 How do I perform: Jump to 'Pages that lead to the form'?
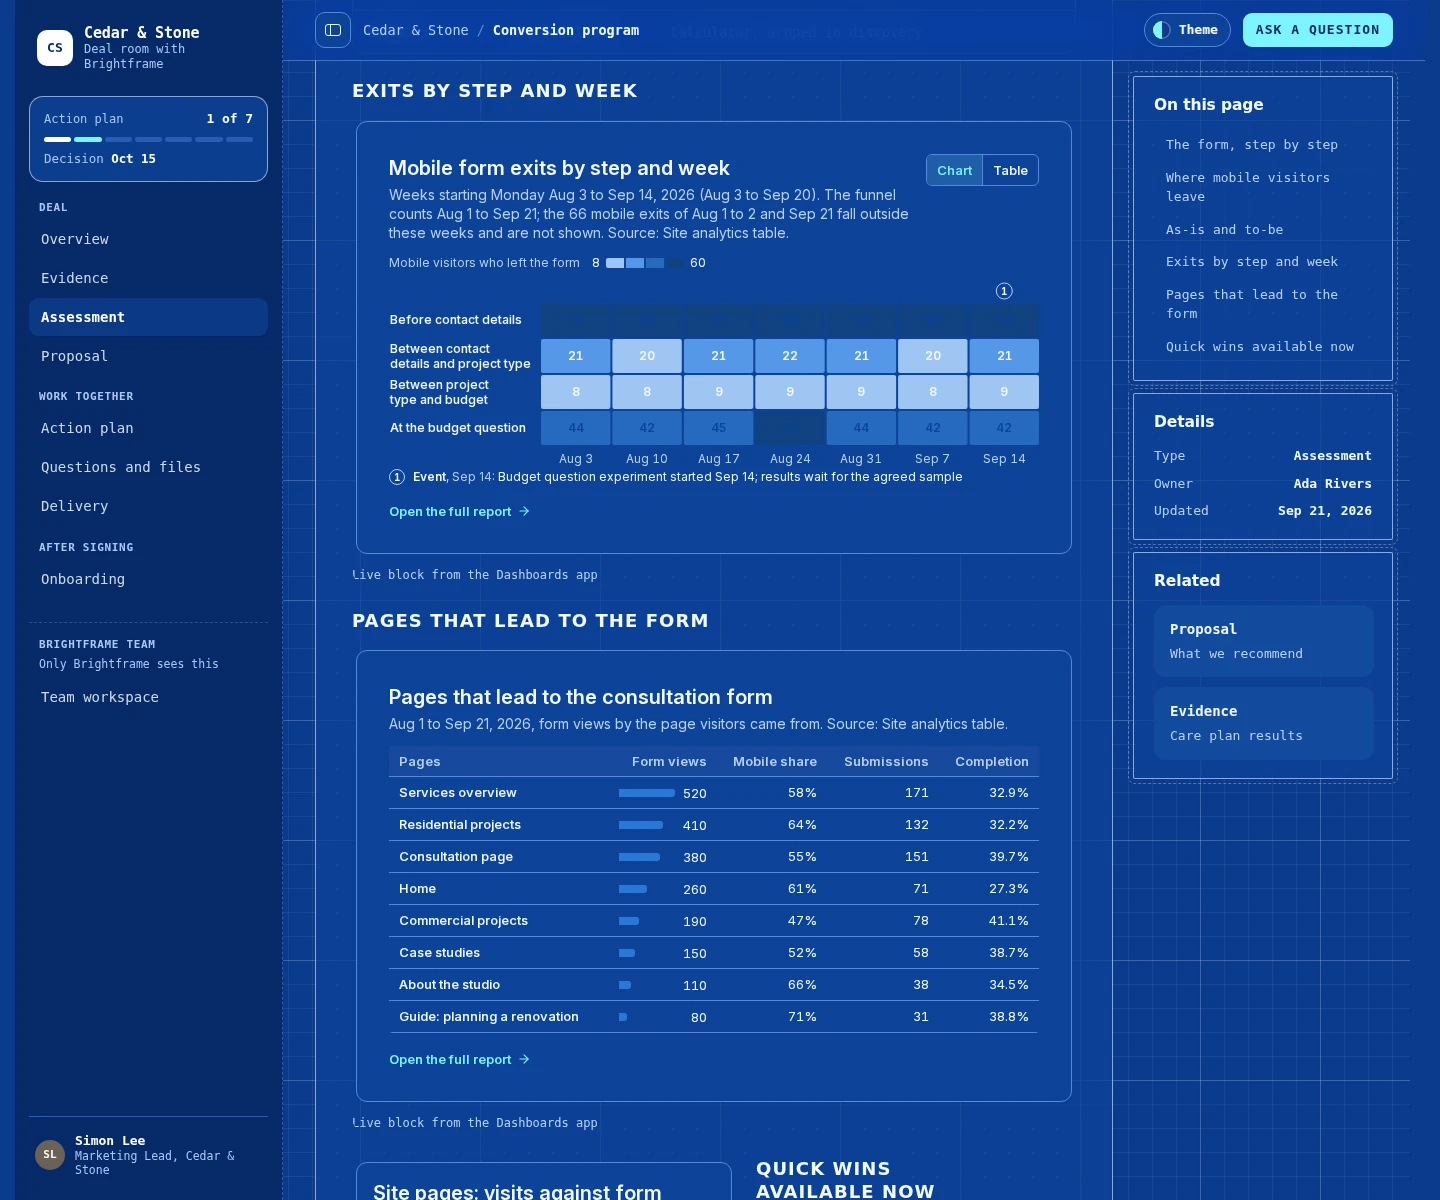pyautogui.click(x=1251, y=304)
